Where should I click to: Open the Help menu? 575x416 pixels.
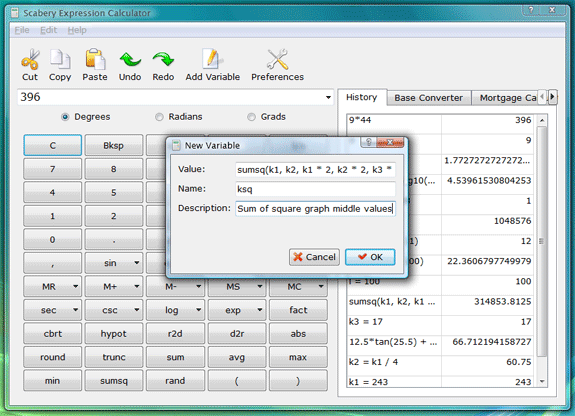(x=77, y=30)
